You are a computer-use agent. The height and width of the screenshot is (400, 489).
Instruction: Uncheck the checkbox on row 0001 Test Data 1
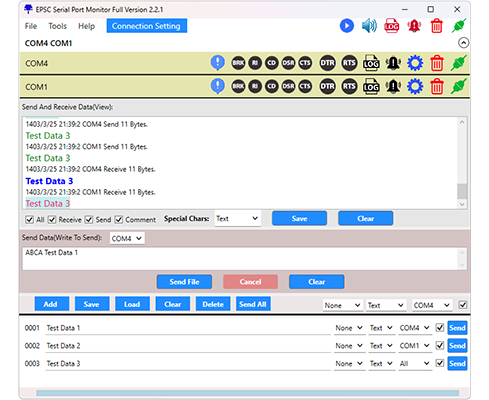tap(440, 328)
